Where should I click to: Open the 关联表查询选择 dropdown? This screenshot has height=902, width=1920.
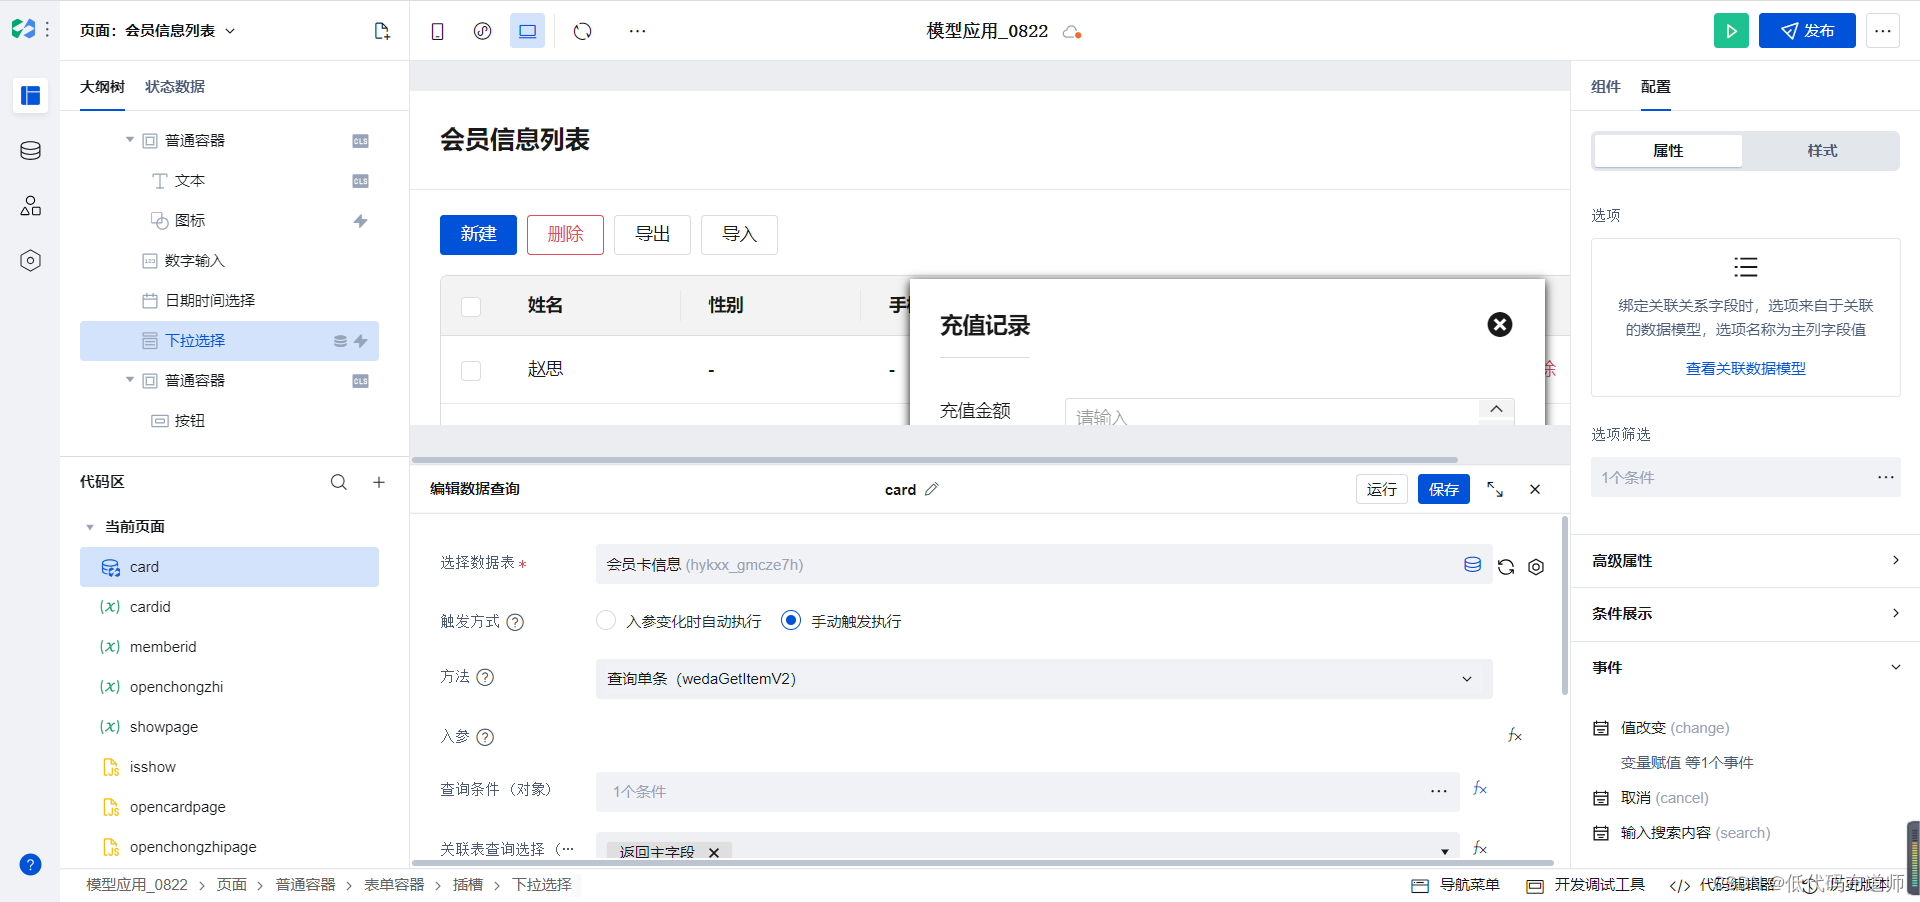tap(1028, 847)
